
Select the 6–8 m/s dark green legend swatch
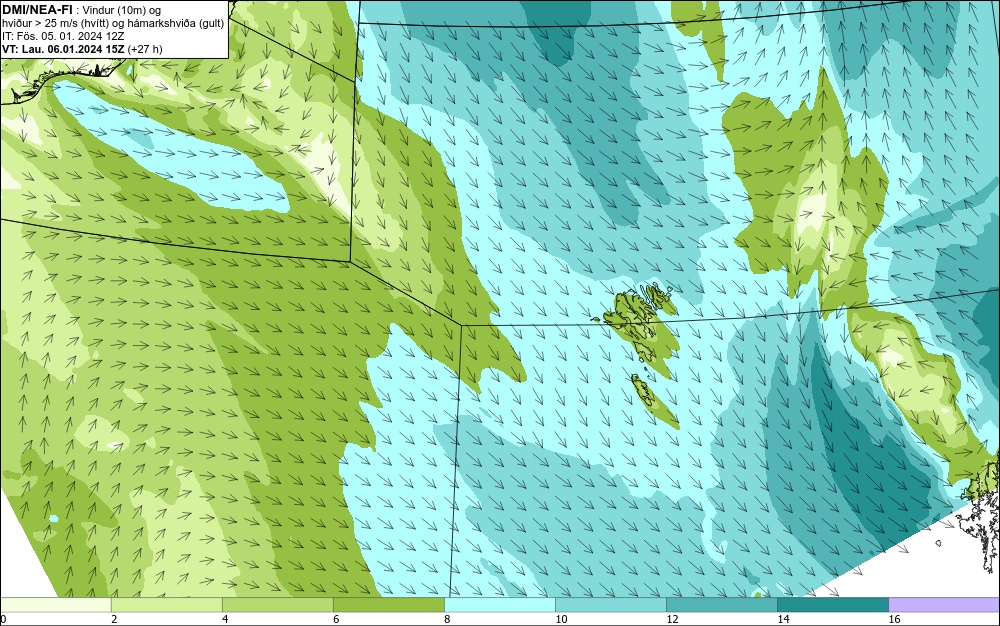click(389, 604)
